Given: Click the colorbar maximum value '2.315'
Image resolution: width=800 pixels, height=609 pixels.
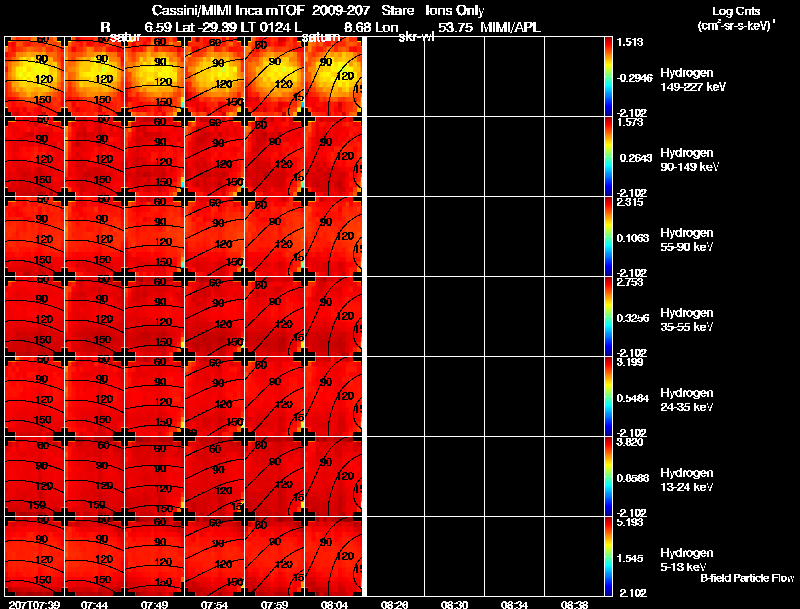Looking at the screenshot, I should click(x=630, y=202).
